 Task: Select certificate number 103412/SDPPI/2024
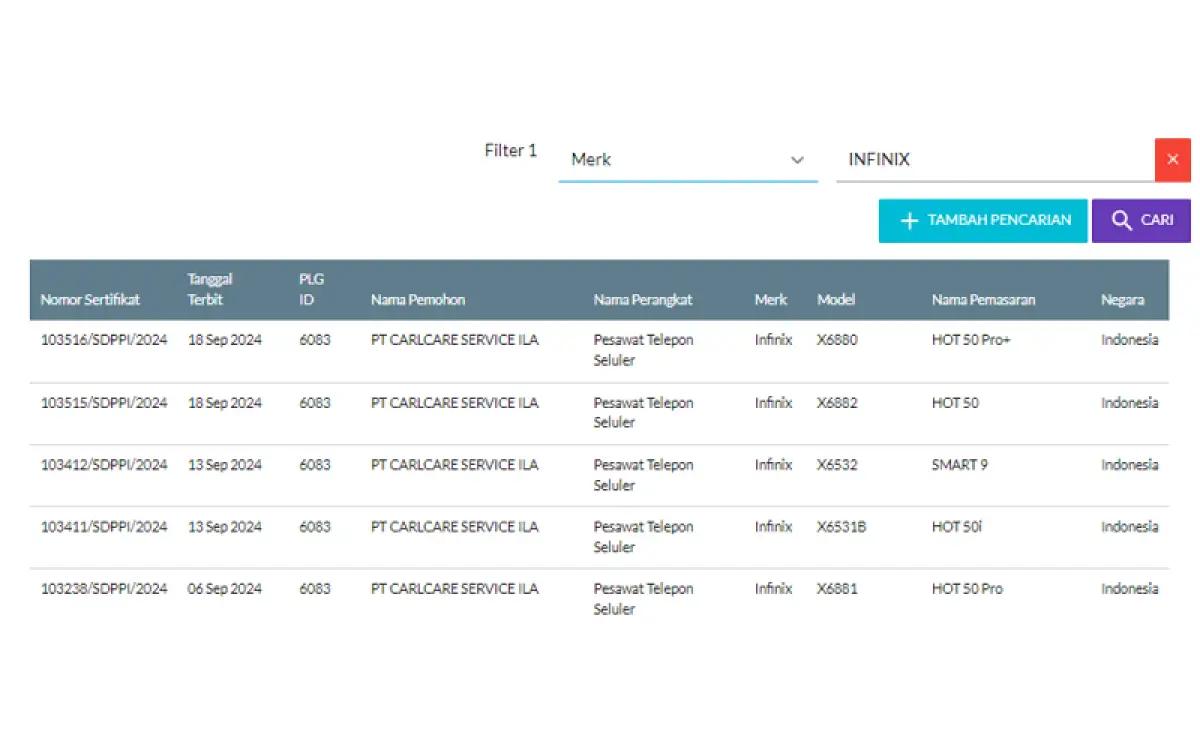[x=104, y=465]
